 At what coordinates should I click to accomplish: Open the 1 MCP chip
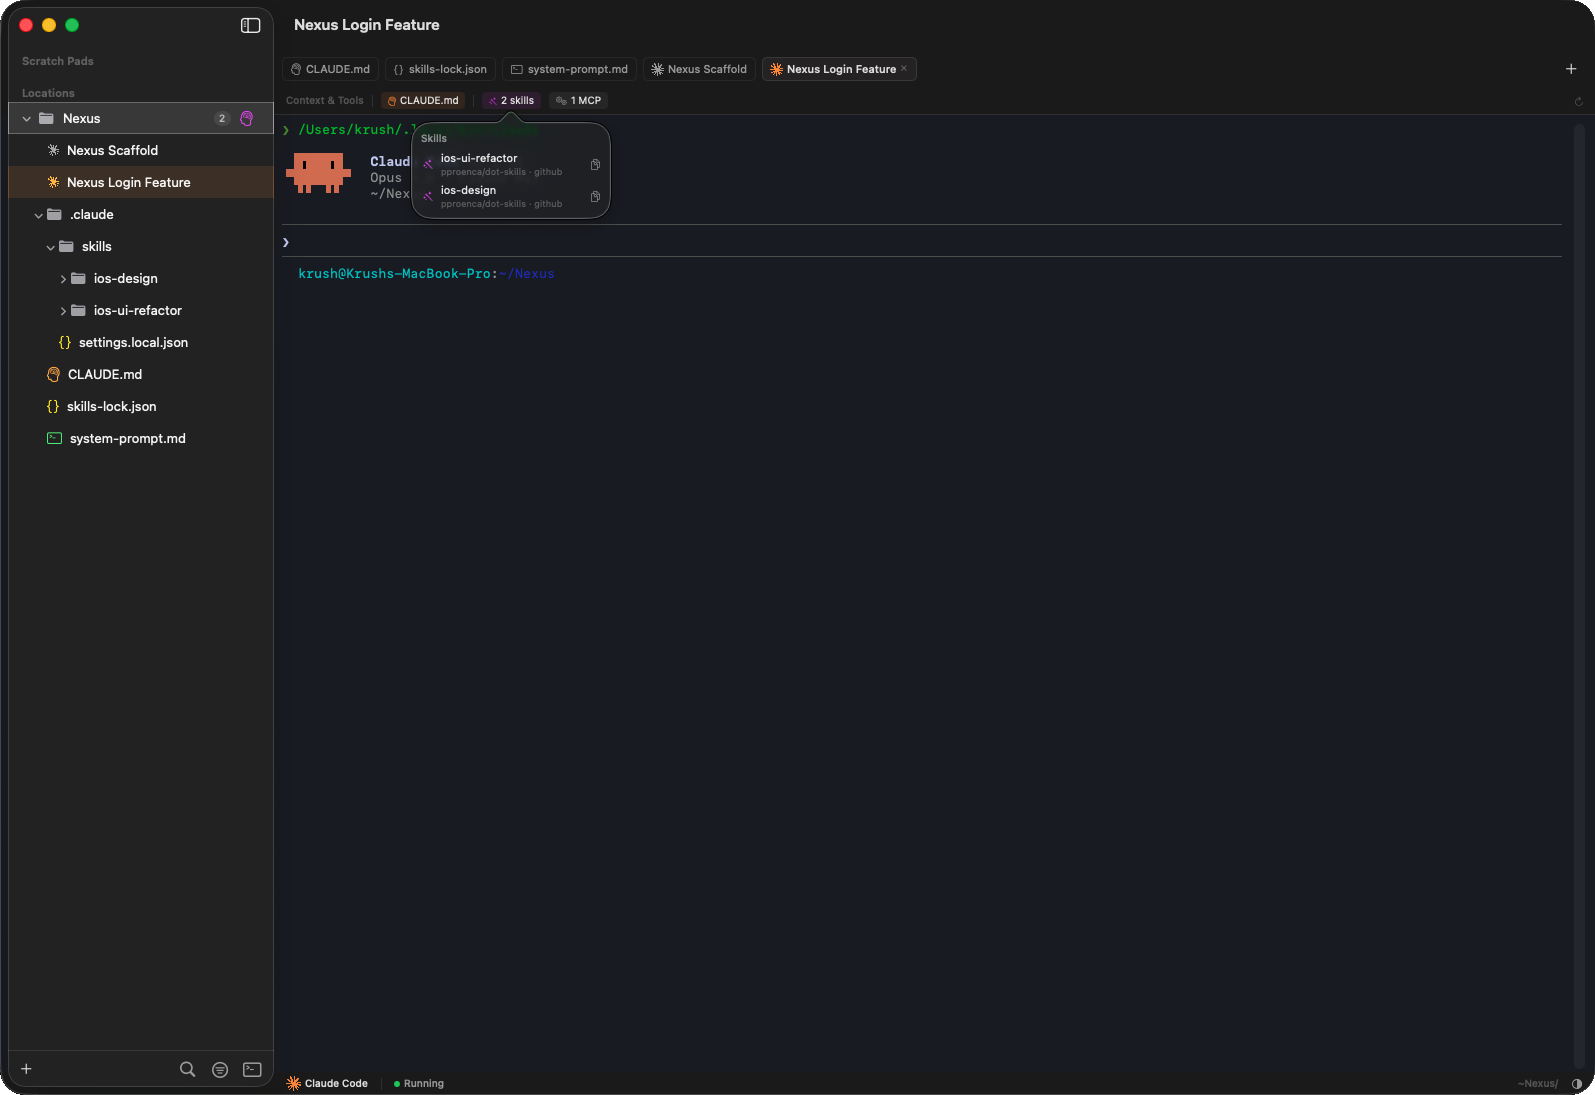coord(578,101)
